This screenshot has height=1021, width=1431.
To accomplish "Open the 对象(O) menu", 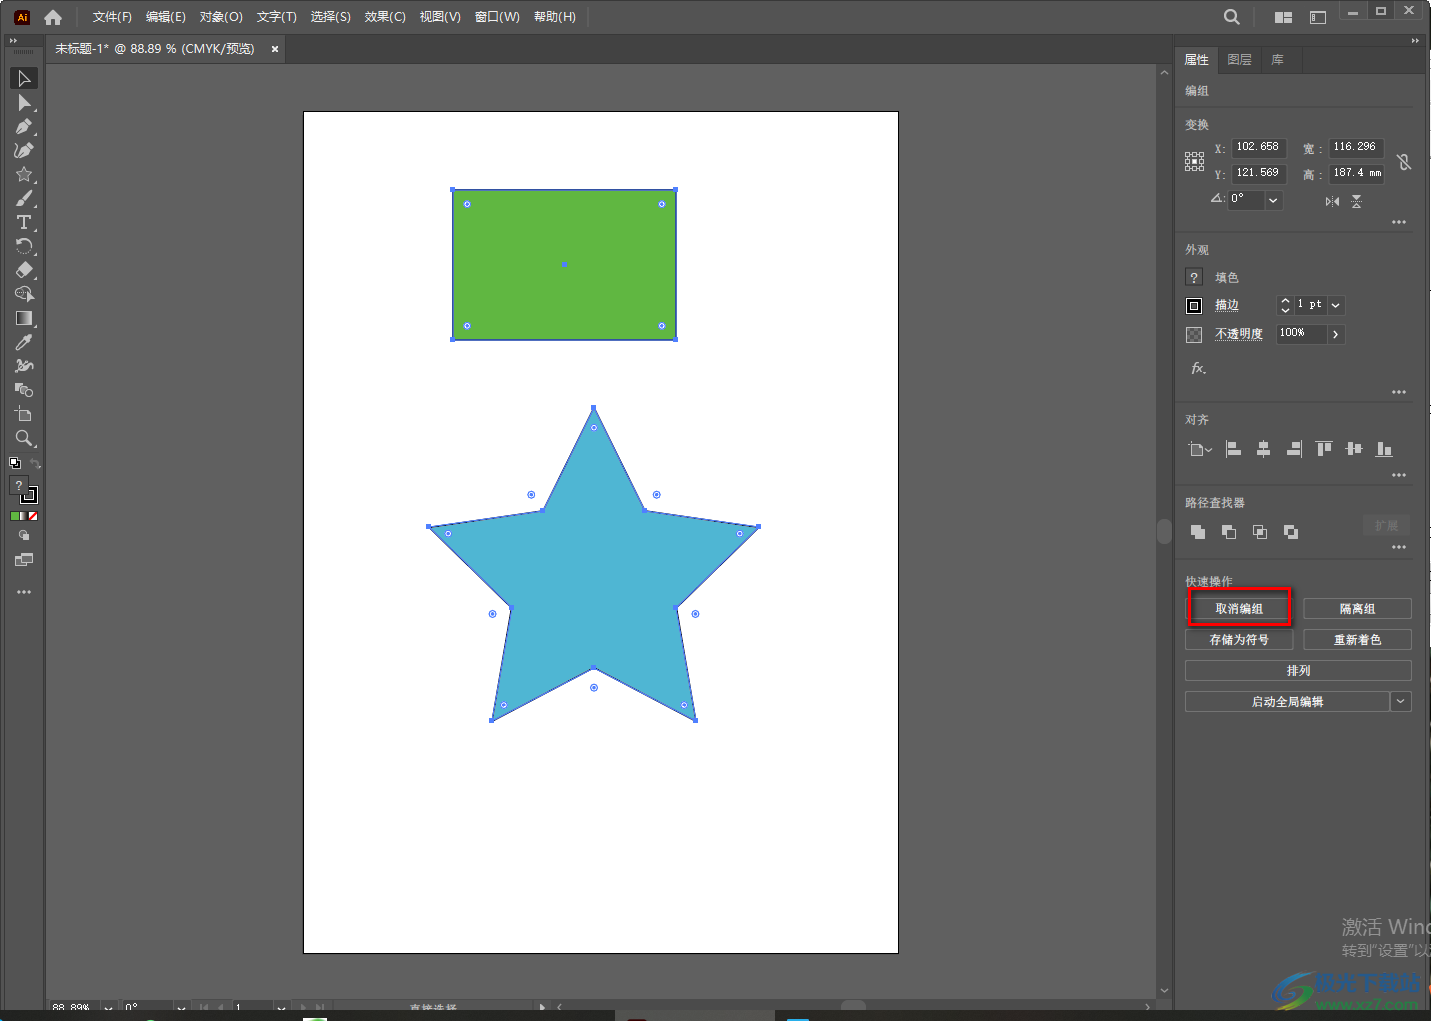I will coord(221,17).
